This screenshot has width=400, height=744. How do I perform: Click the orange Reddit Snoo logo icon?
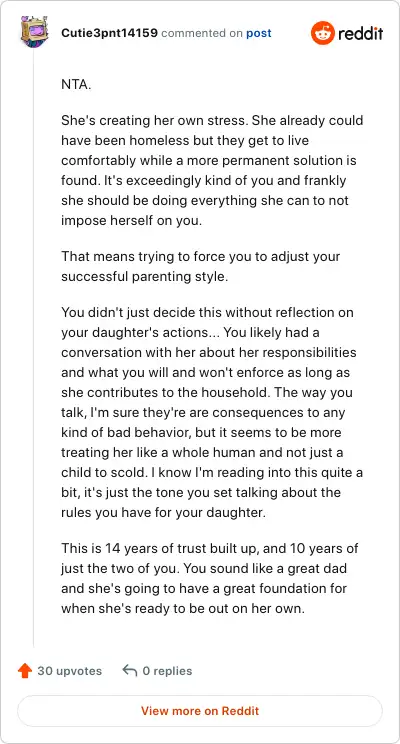click(x=323, y=33)
